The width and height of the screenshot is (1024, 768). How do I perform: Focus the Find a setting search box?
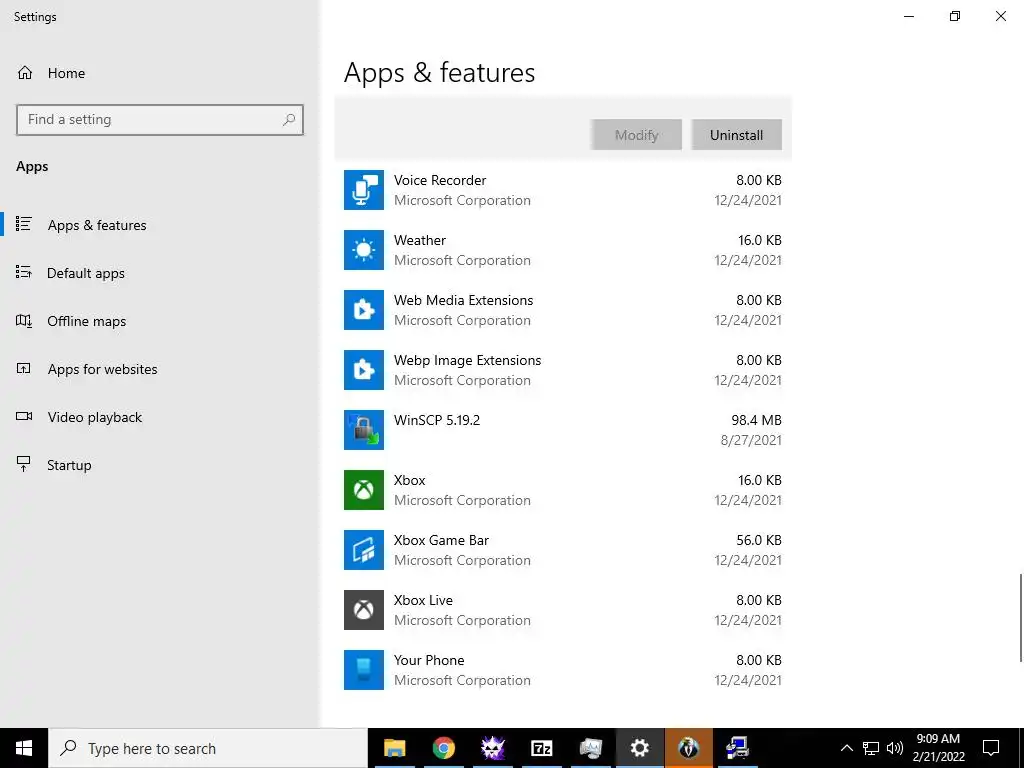pyautogui.click(x=160, y=120)
